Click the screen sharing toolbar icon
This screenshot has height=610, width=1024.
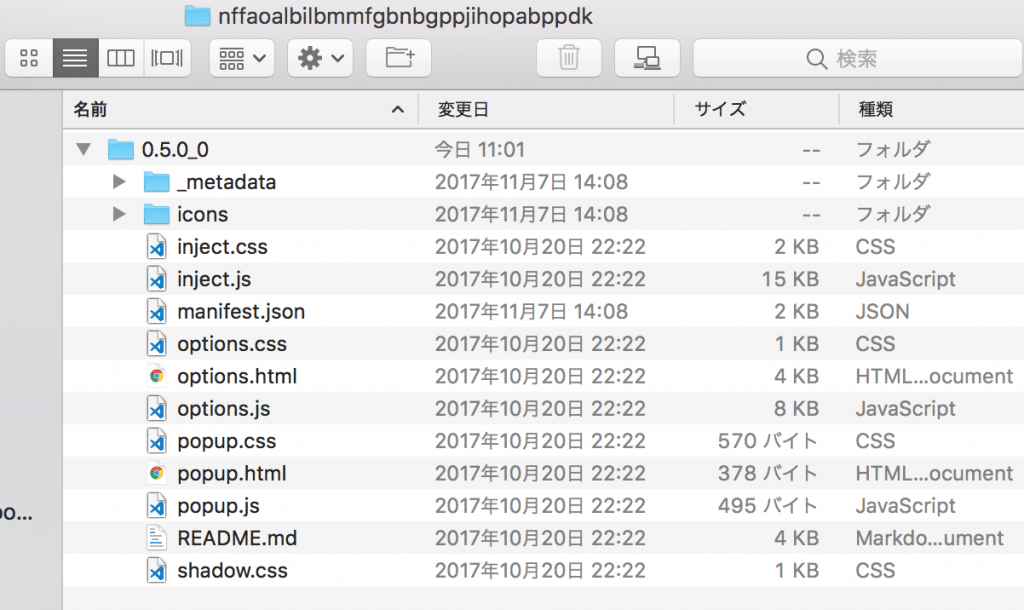647,58
